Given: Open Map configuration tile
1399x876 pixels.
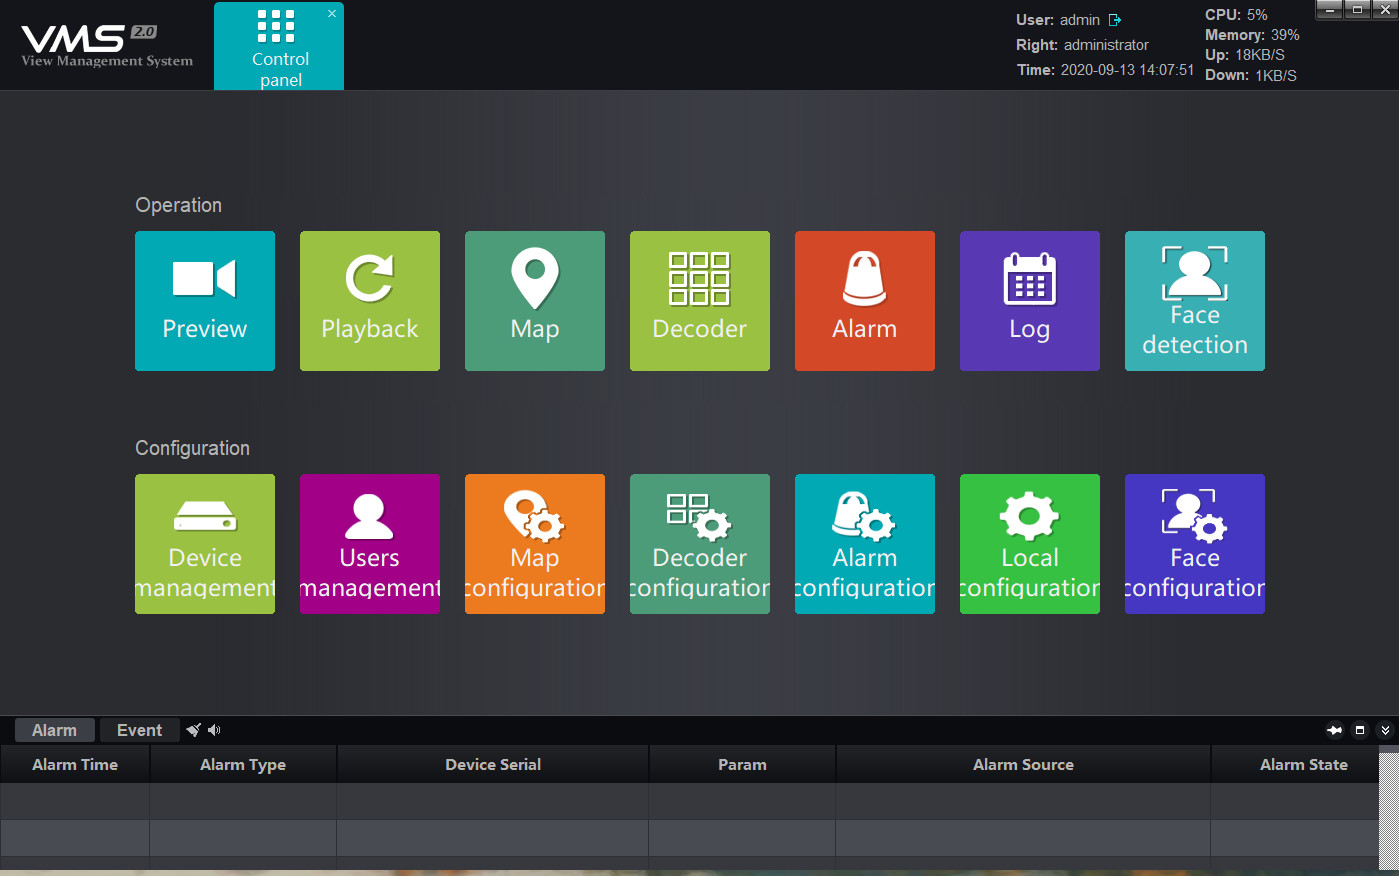Looking at the screenshot, I should (535, 544).
